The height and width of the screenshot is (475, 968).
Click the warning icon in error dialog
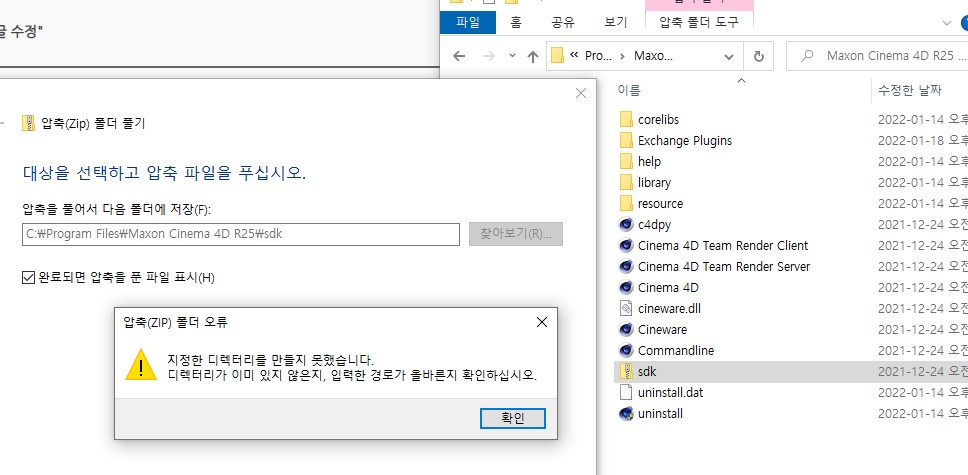coord(141,364)
